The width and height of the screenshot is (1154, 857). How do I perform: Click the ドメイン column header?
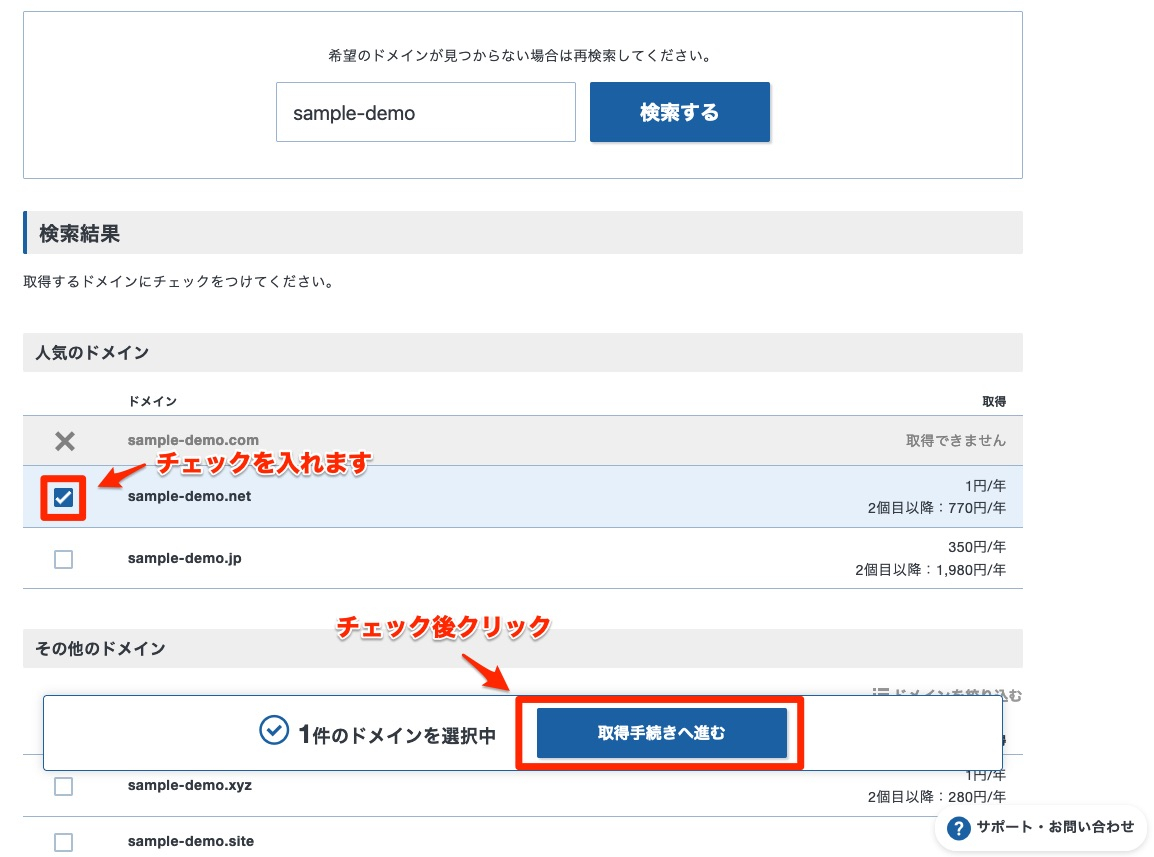click(152, 401)
